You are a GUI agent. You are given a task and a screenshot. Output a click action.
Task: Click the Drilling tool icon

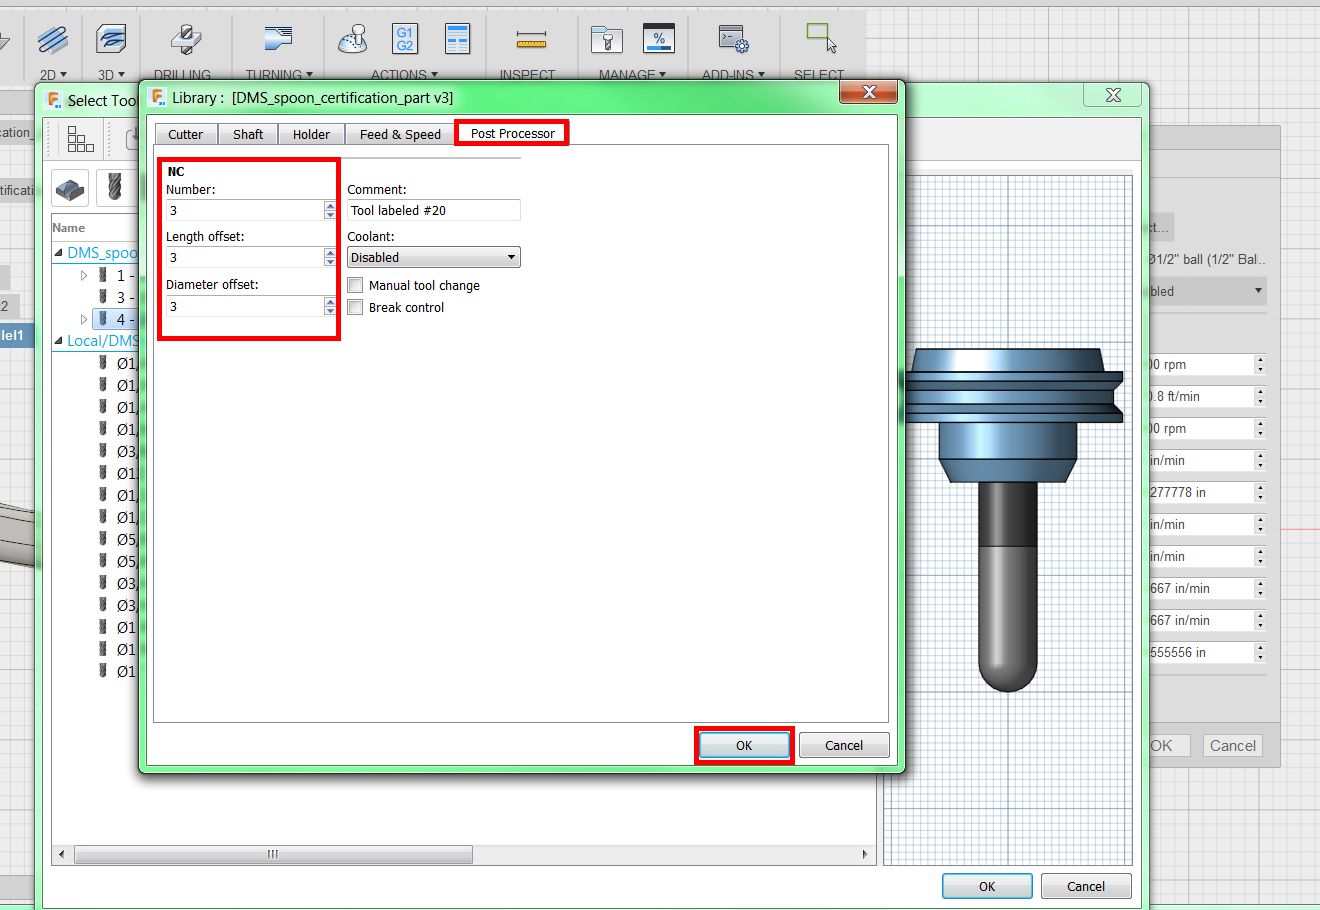[185, 40]
